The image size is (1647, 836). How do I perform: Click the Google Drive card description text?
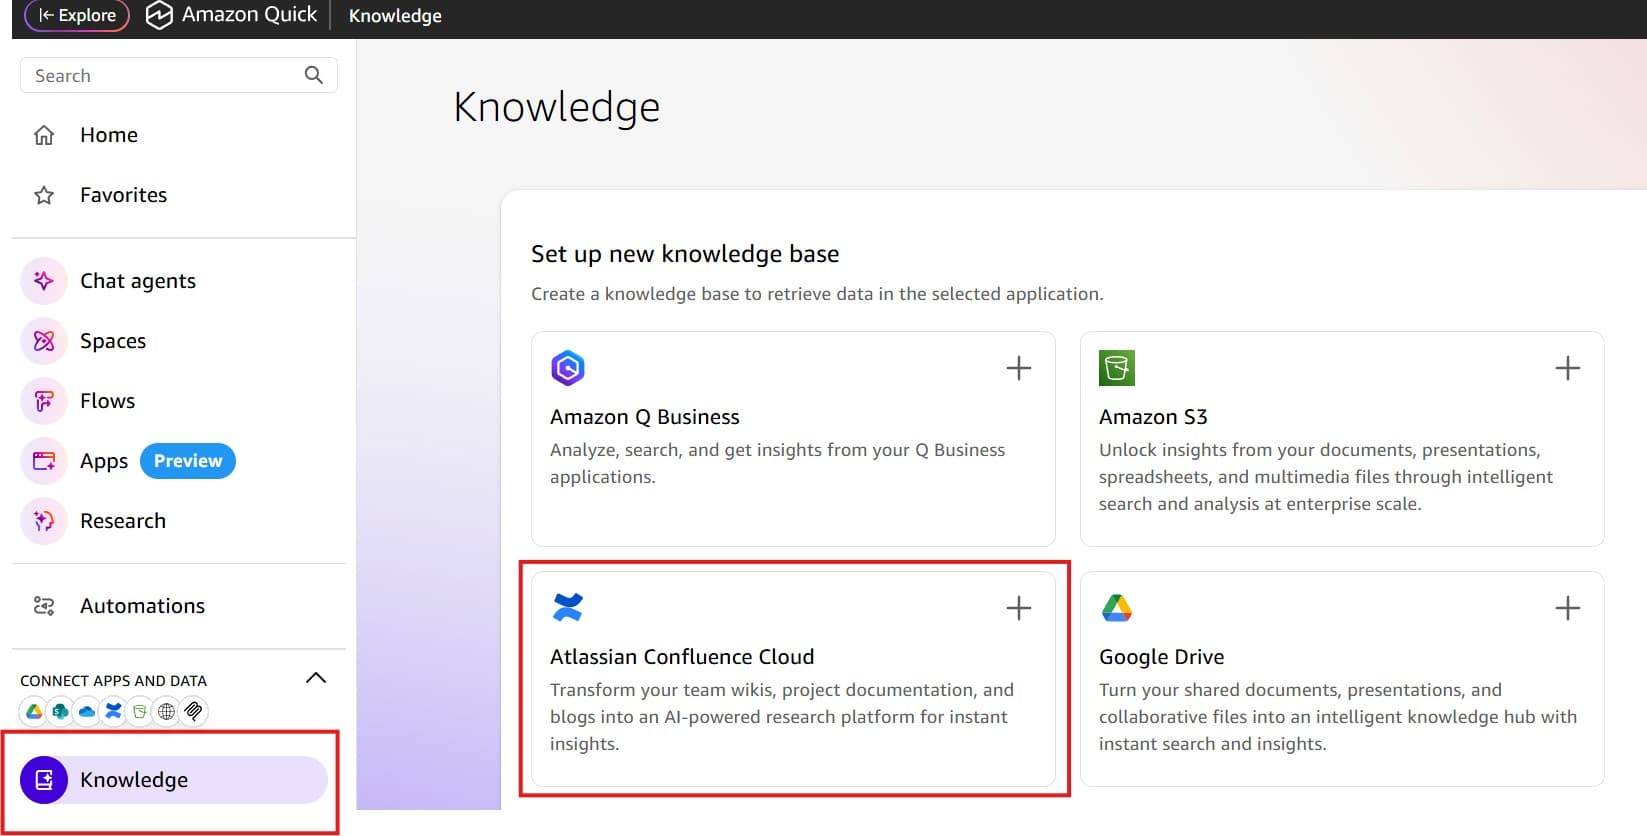pyautogui.click(x=1338, y=717)
